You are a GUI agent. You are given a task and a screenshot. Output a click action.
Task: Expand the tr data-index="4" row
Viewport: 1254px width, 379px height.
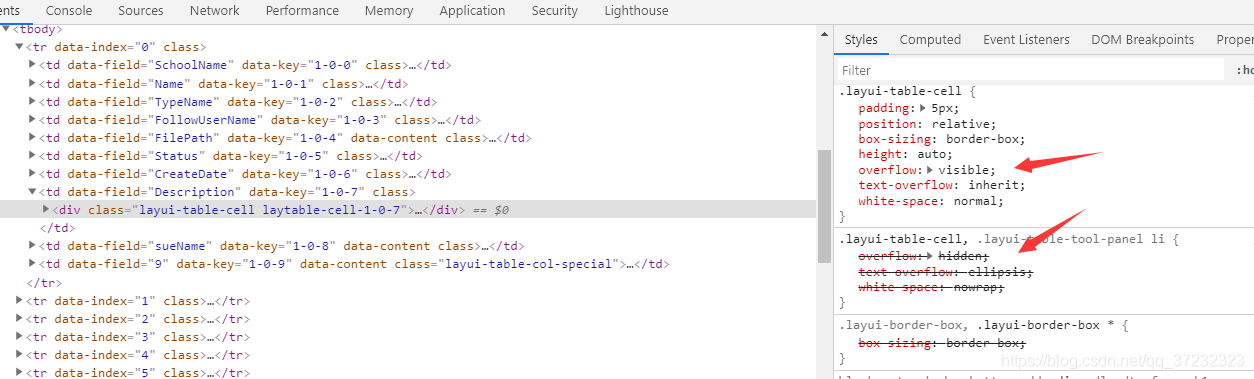(x=19, y=354)
